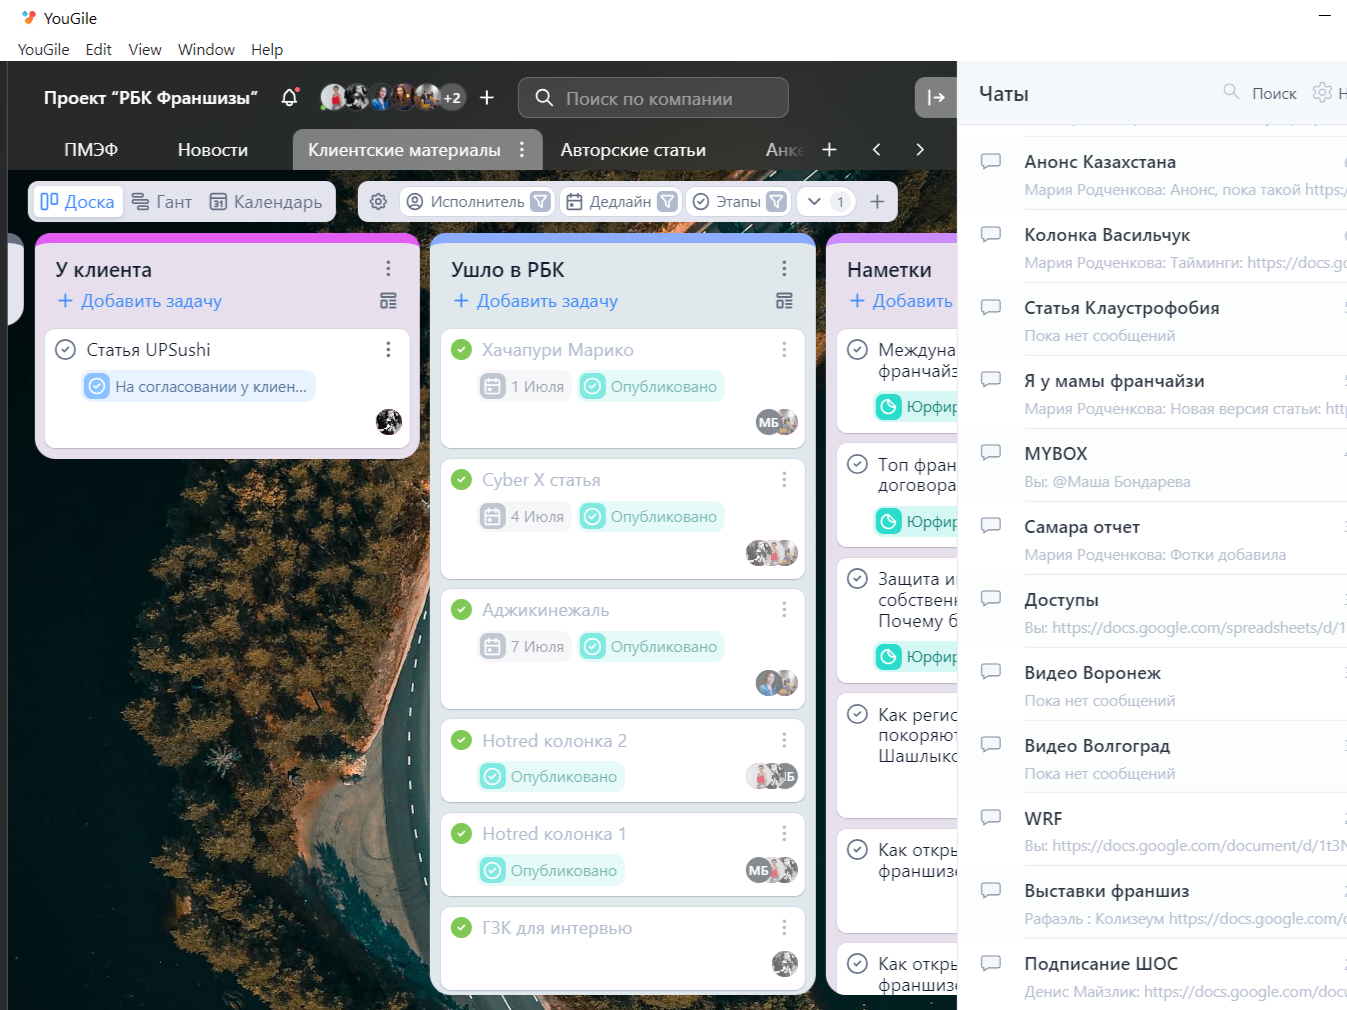Change the 4 Июля deadline
1347x1010 pixels.
point(524,516)
